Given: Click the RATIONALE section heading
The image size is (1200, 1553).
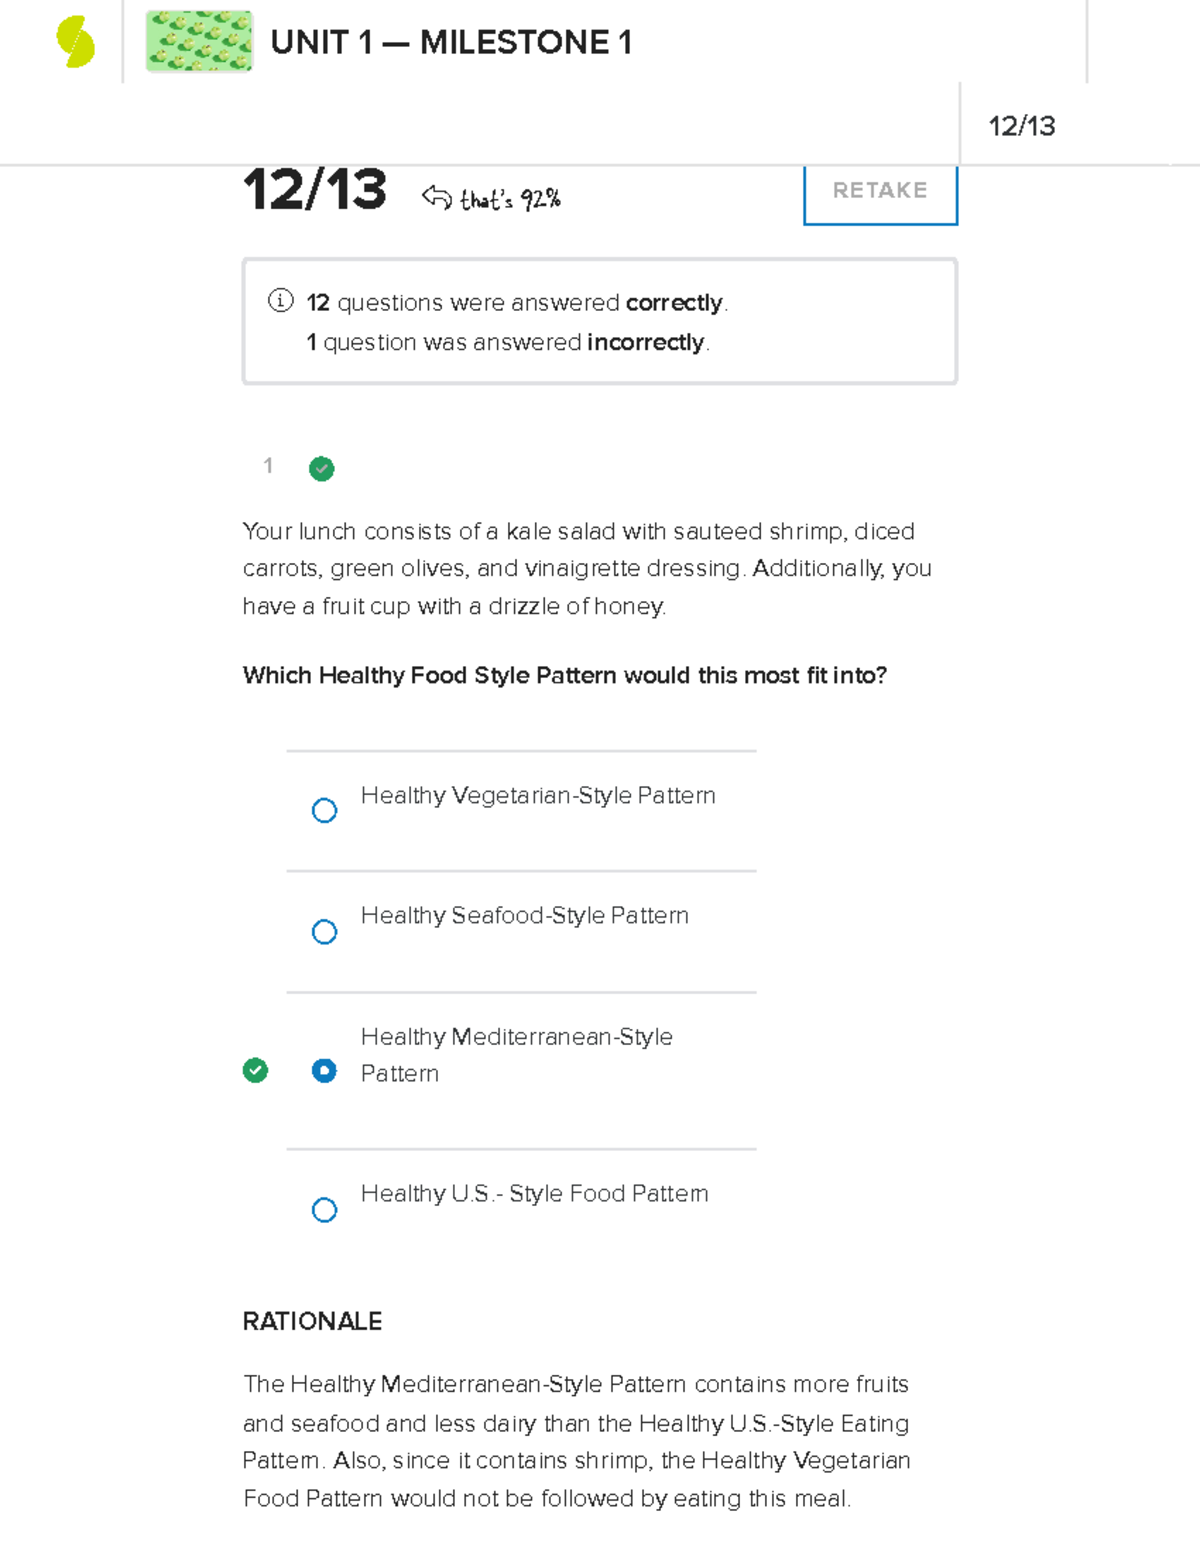Looking at the screenshot, I should (312, 1321).
